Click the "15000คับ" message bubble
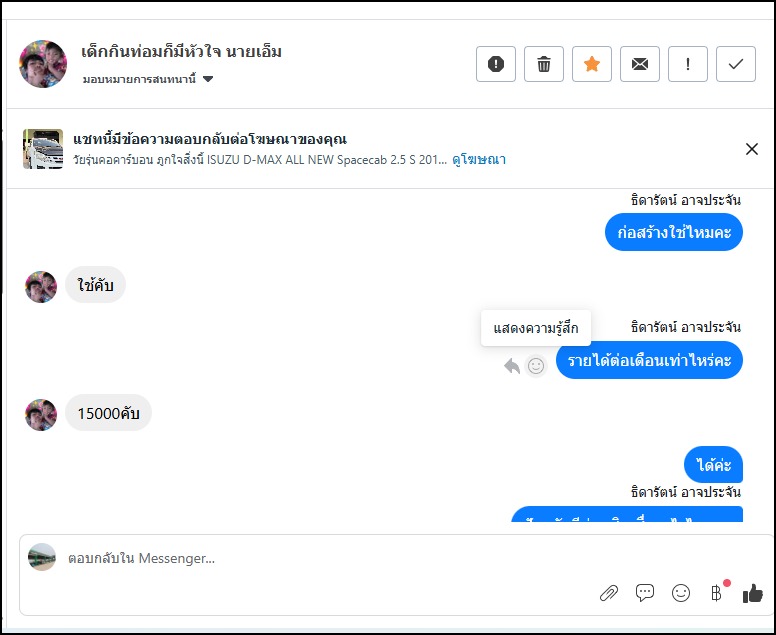 tap(108, 412)
